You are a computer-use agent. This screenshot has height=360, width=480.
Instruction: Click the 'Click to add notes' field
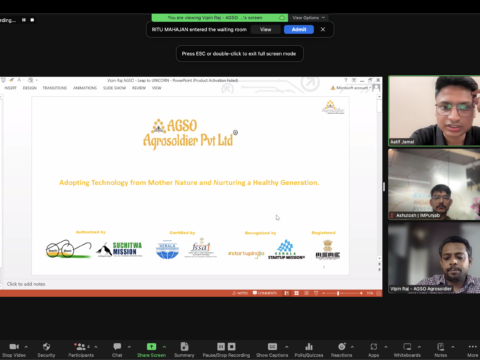[x=26, y=284]
